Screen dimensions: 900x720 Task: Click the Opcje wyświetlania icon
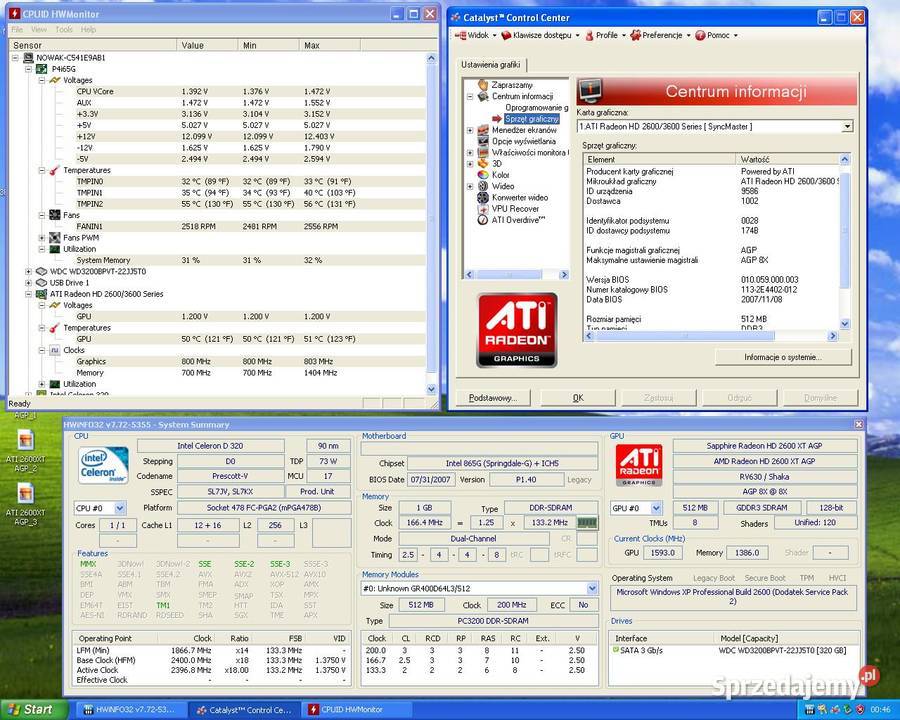pyautogui.click(x=483, y=141)
